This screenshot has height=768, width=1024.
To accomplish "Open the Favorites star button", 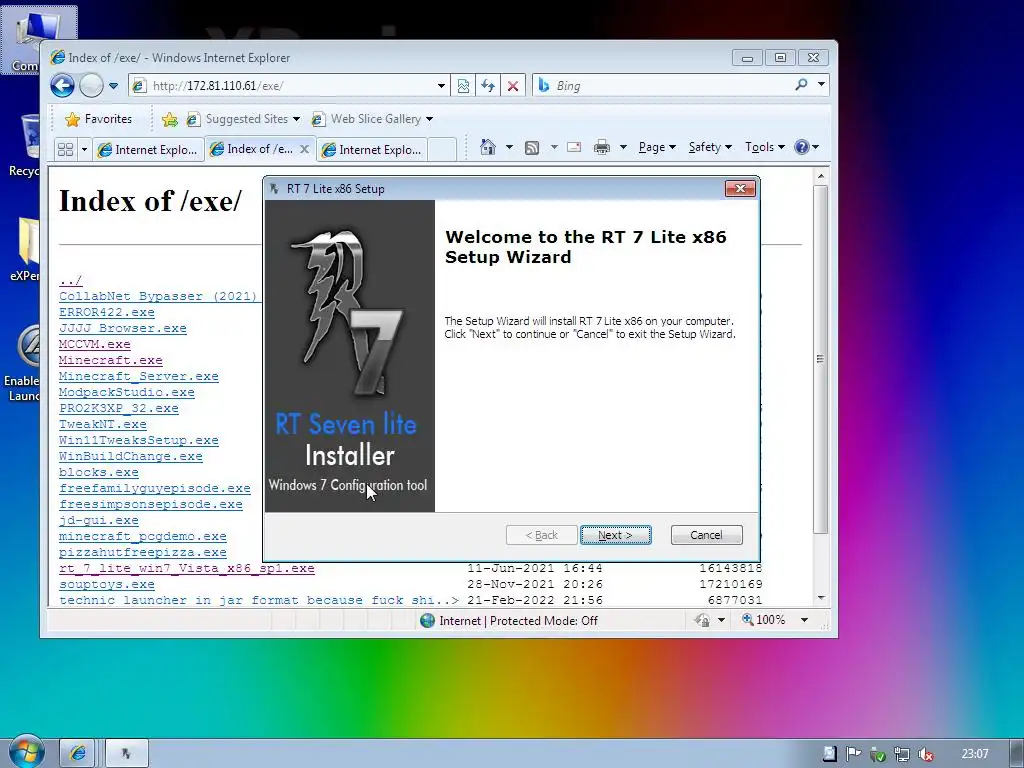I will [99, 119].
